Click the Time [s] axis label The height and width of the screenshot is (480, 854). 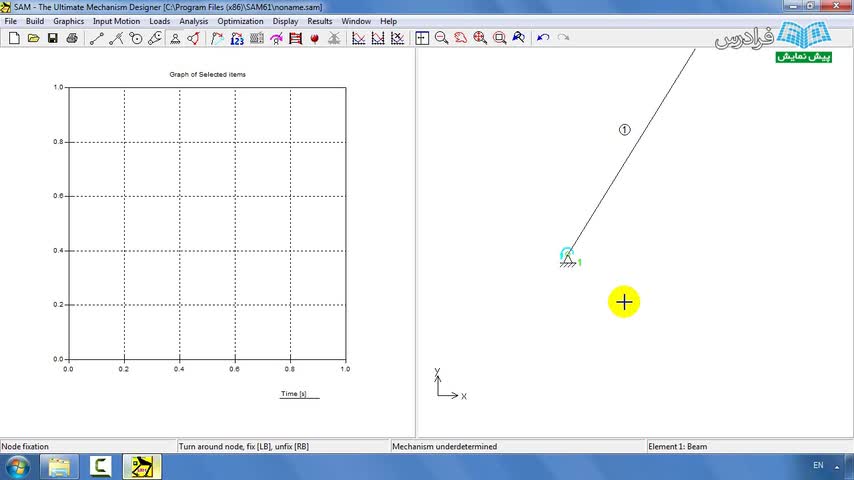[294, 393]
